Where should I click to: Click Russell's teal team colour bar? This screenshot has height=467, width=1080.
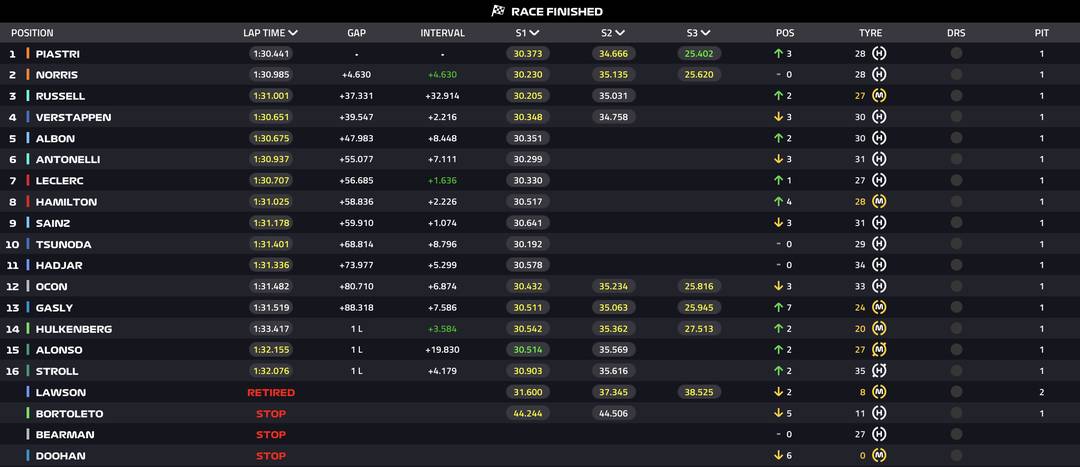click(x=28, y=96)
